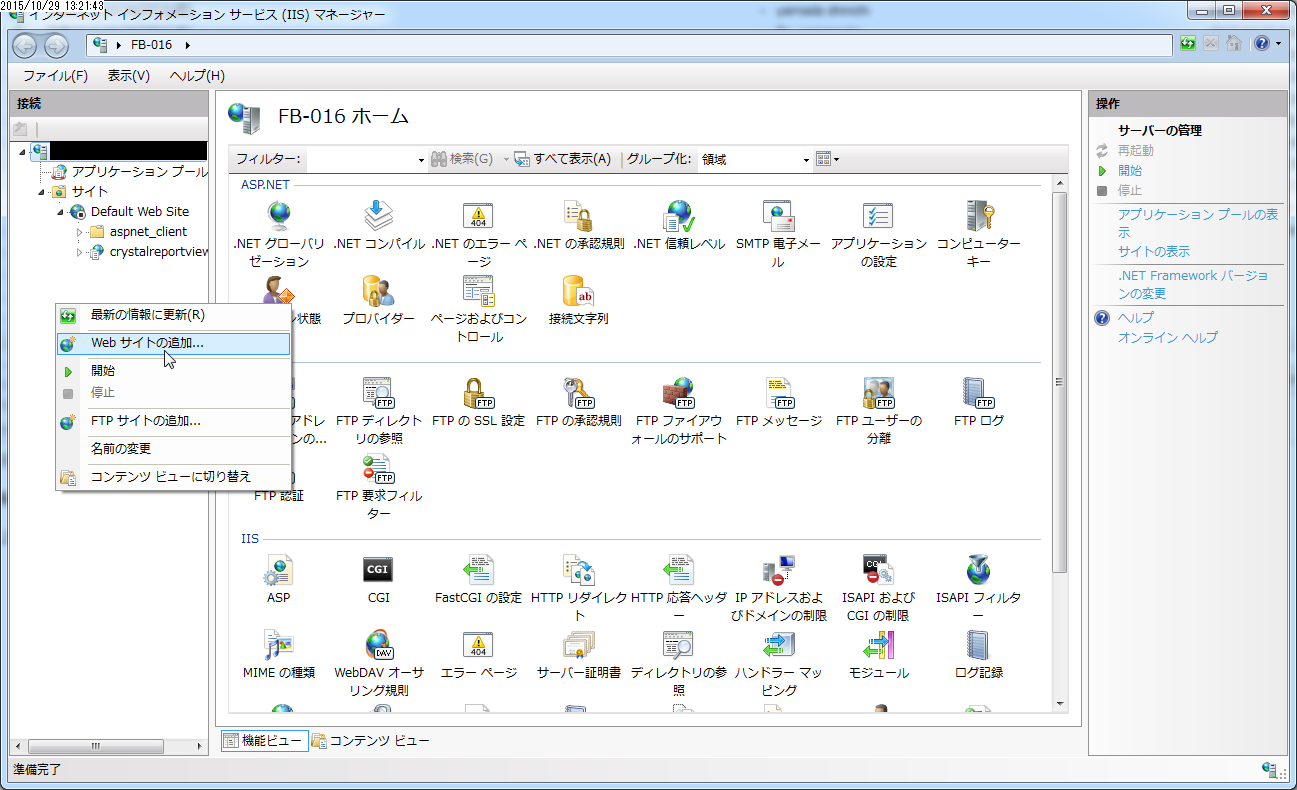
Task: Open the FTP 要求フィルター feature
Action: click(x=379, y=487)
